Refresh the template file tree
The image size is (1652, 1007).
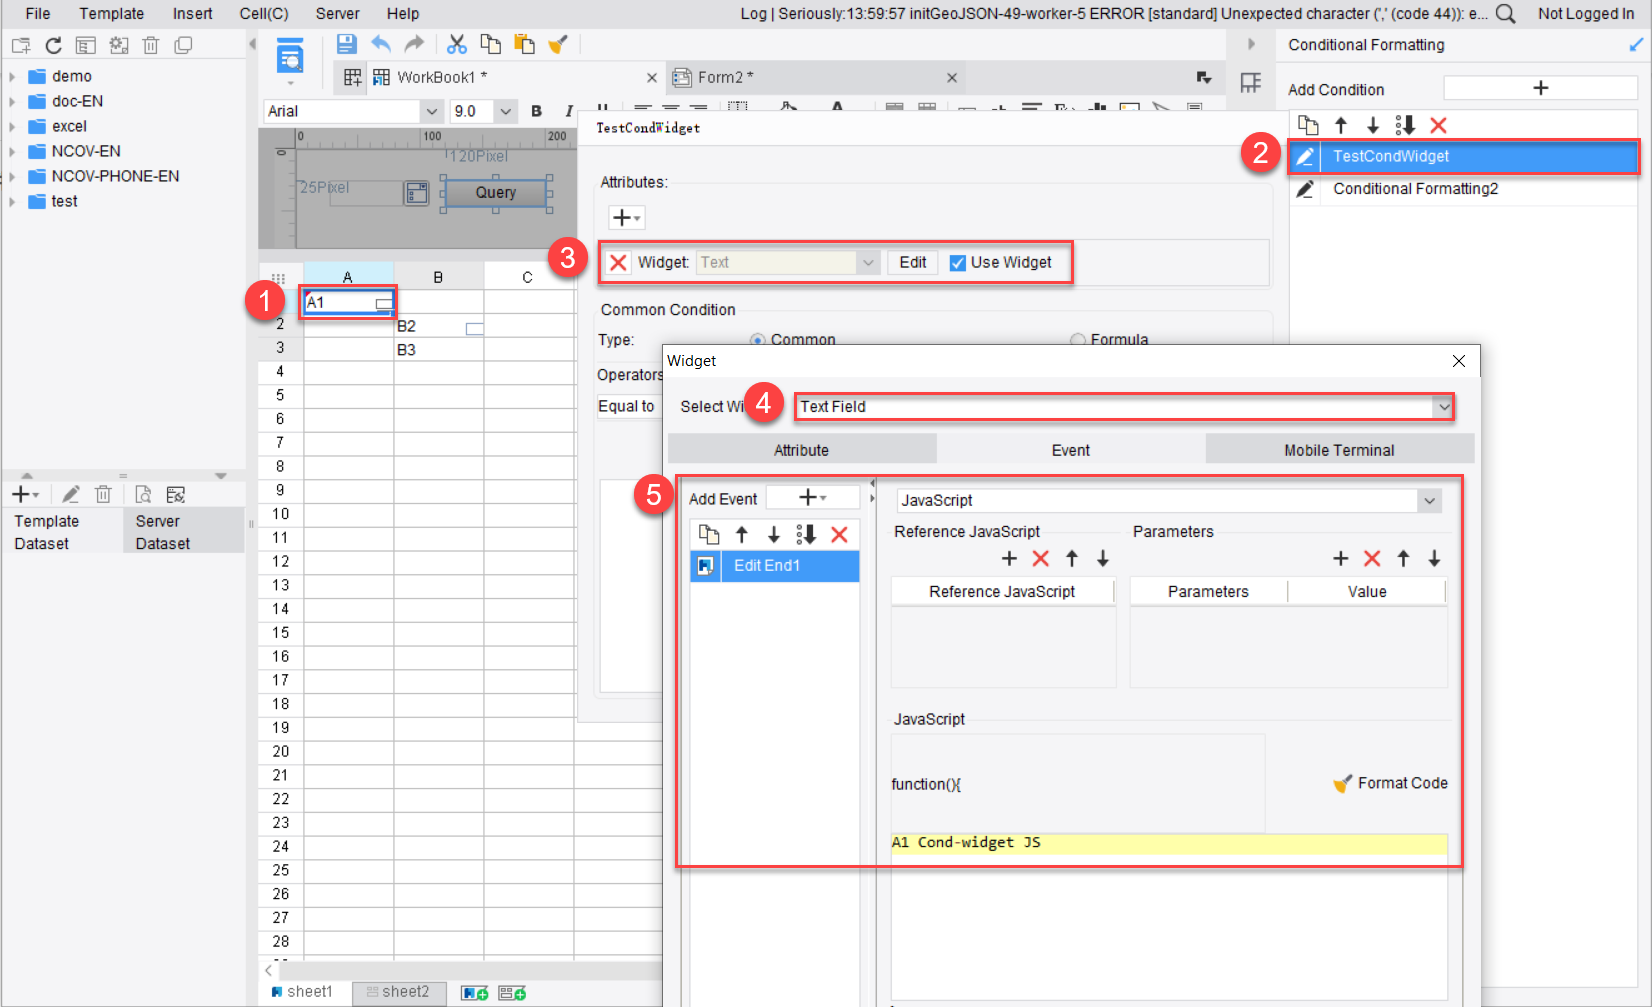(x=54, y=45)
